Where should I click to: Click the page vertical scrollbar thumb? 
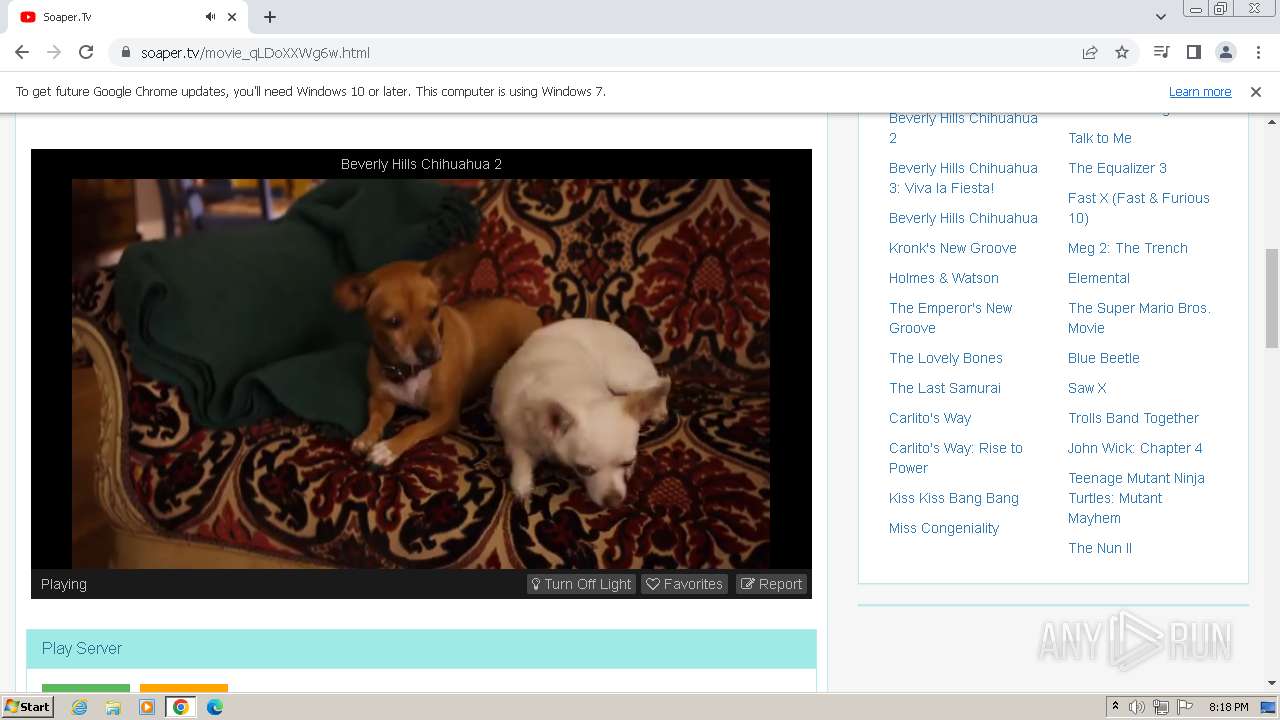pos(1272,298)
